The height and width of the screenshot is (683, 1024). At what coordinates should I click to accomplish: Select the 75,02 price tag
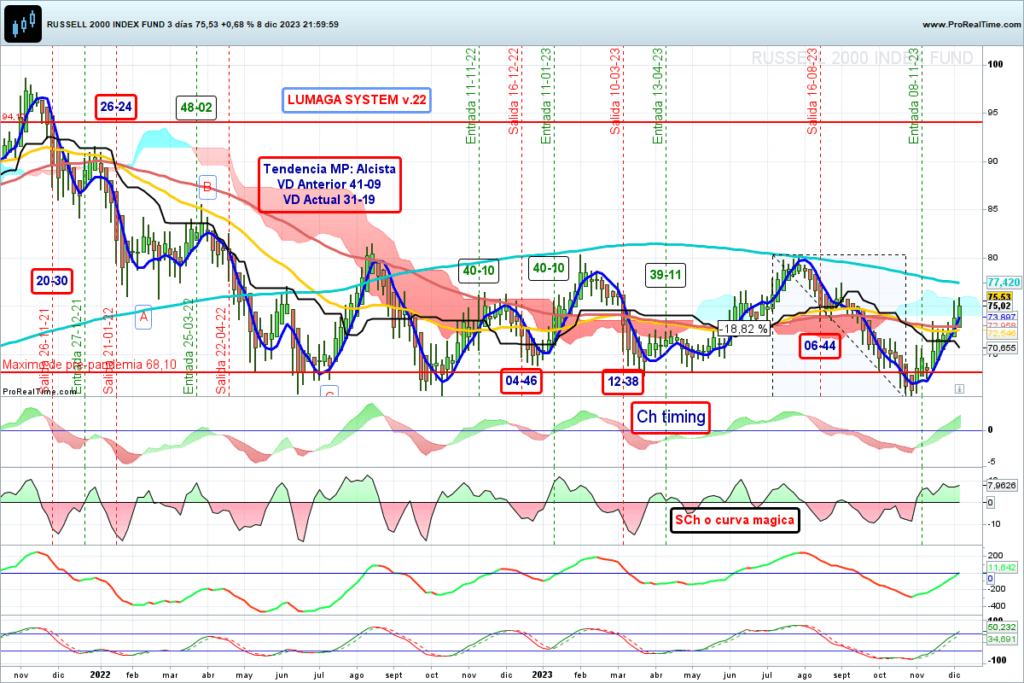[999, 306]
